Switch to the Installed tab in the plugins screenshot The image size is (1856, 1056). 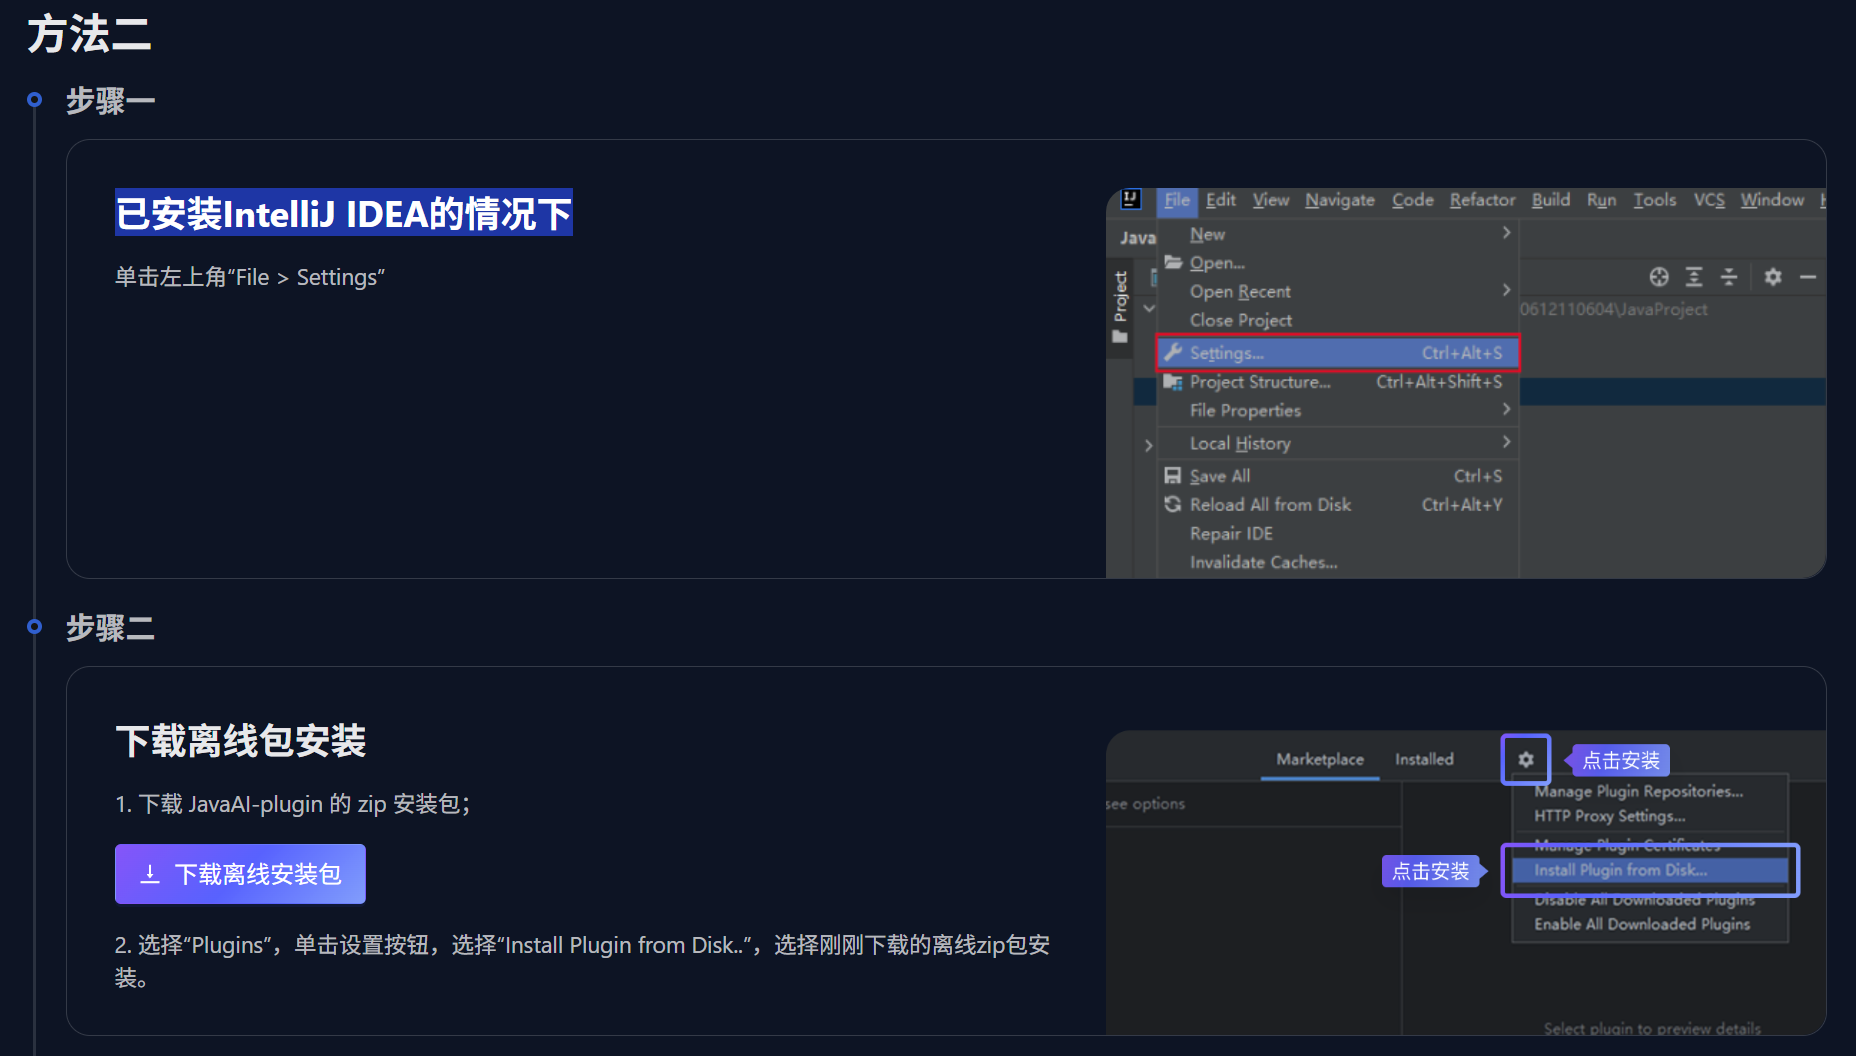(x=1424, y=759)
